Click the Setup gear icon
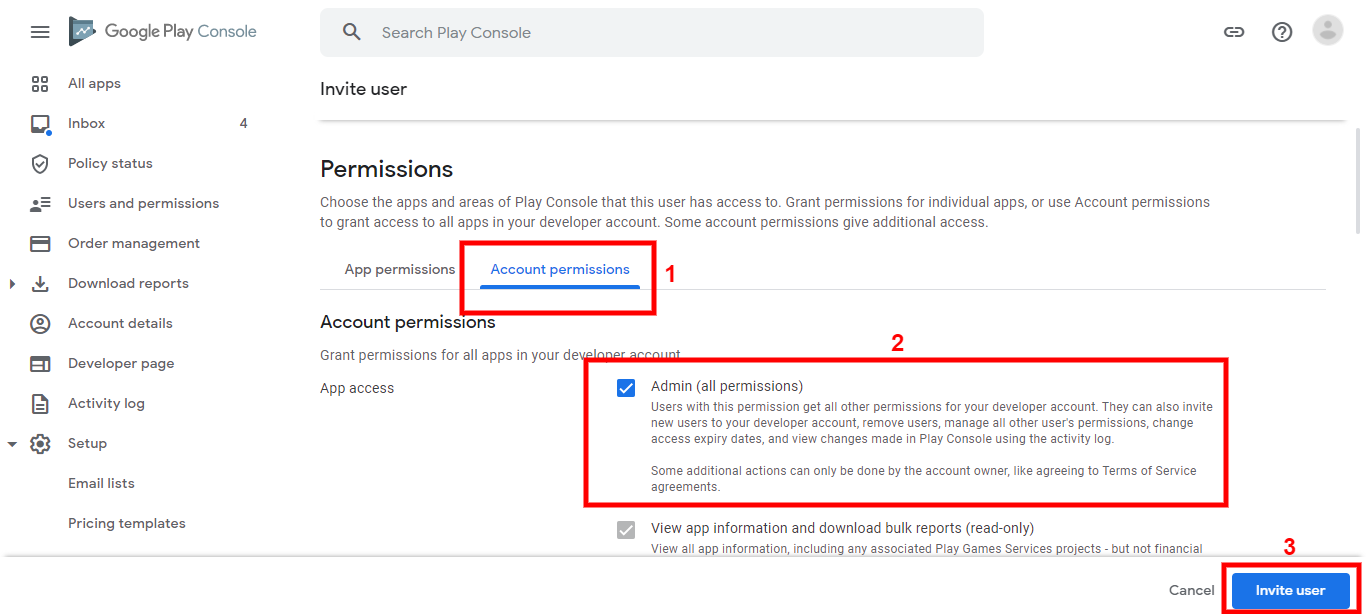The height and width of the screenshot is (614, 1366). click(x=40, y=444)
